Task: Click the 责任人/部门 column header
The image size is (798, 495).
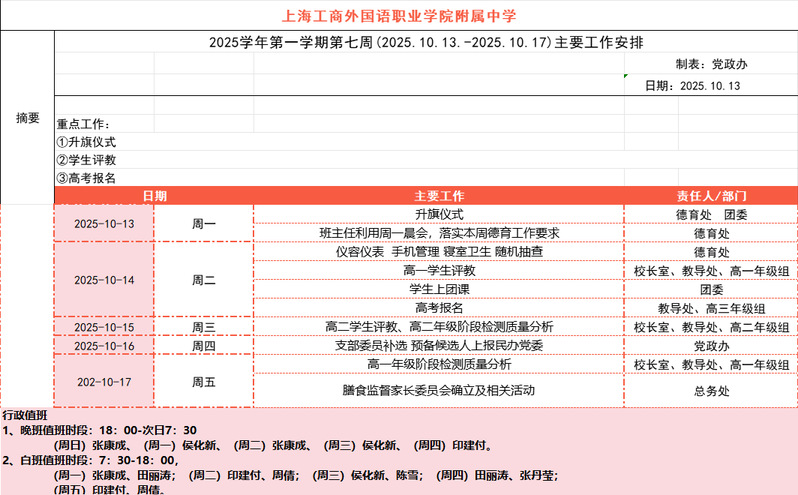Action: pyautogui.click(x=711, y=196)
